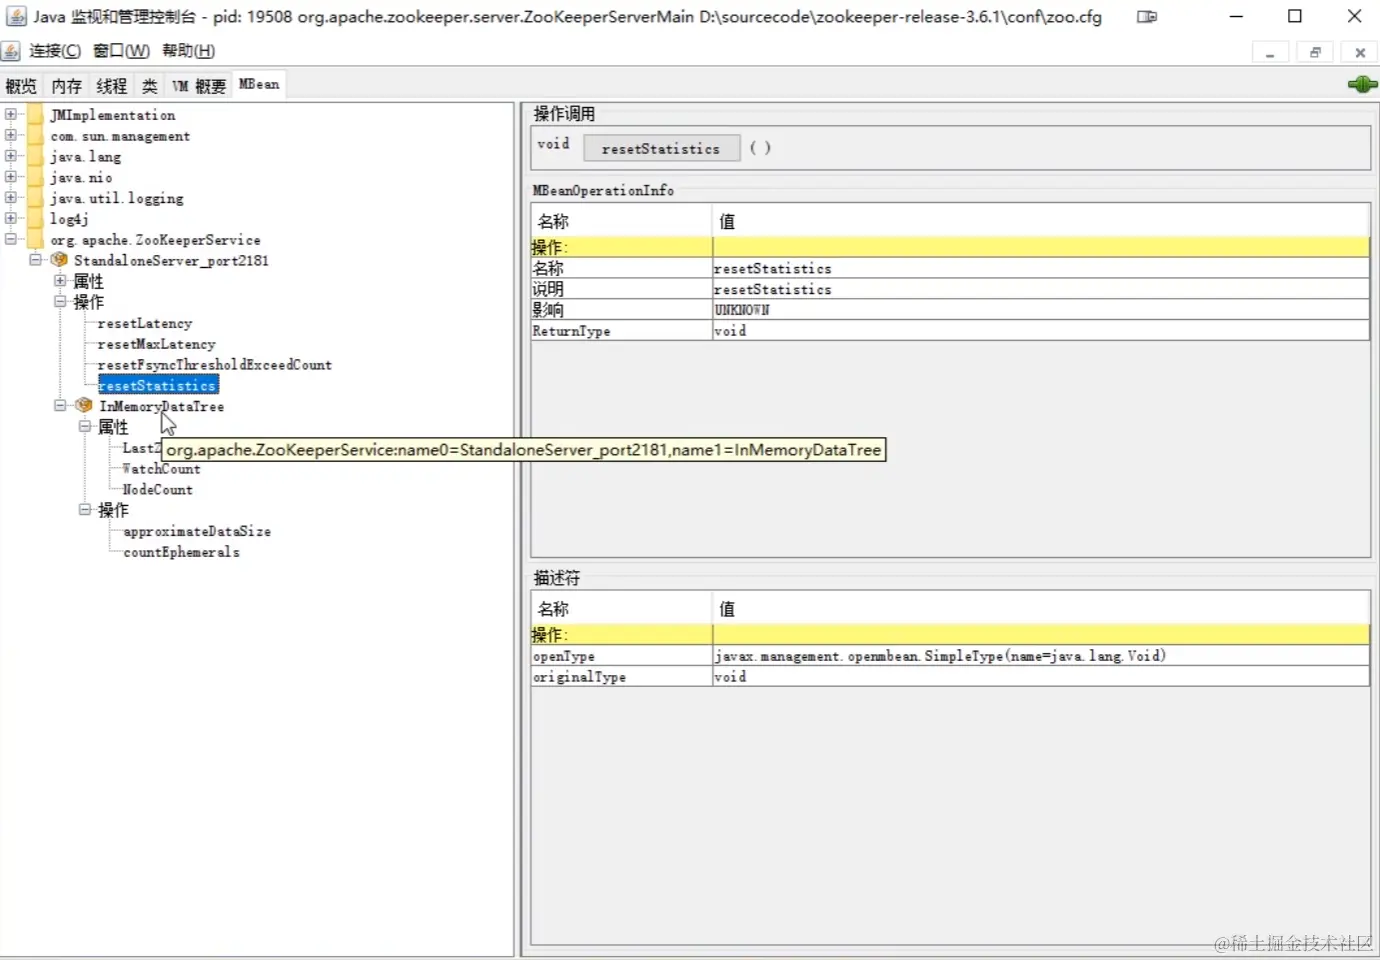Expand the java.util.logging node

[11, 197]
